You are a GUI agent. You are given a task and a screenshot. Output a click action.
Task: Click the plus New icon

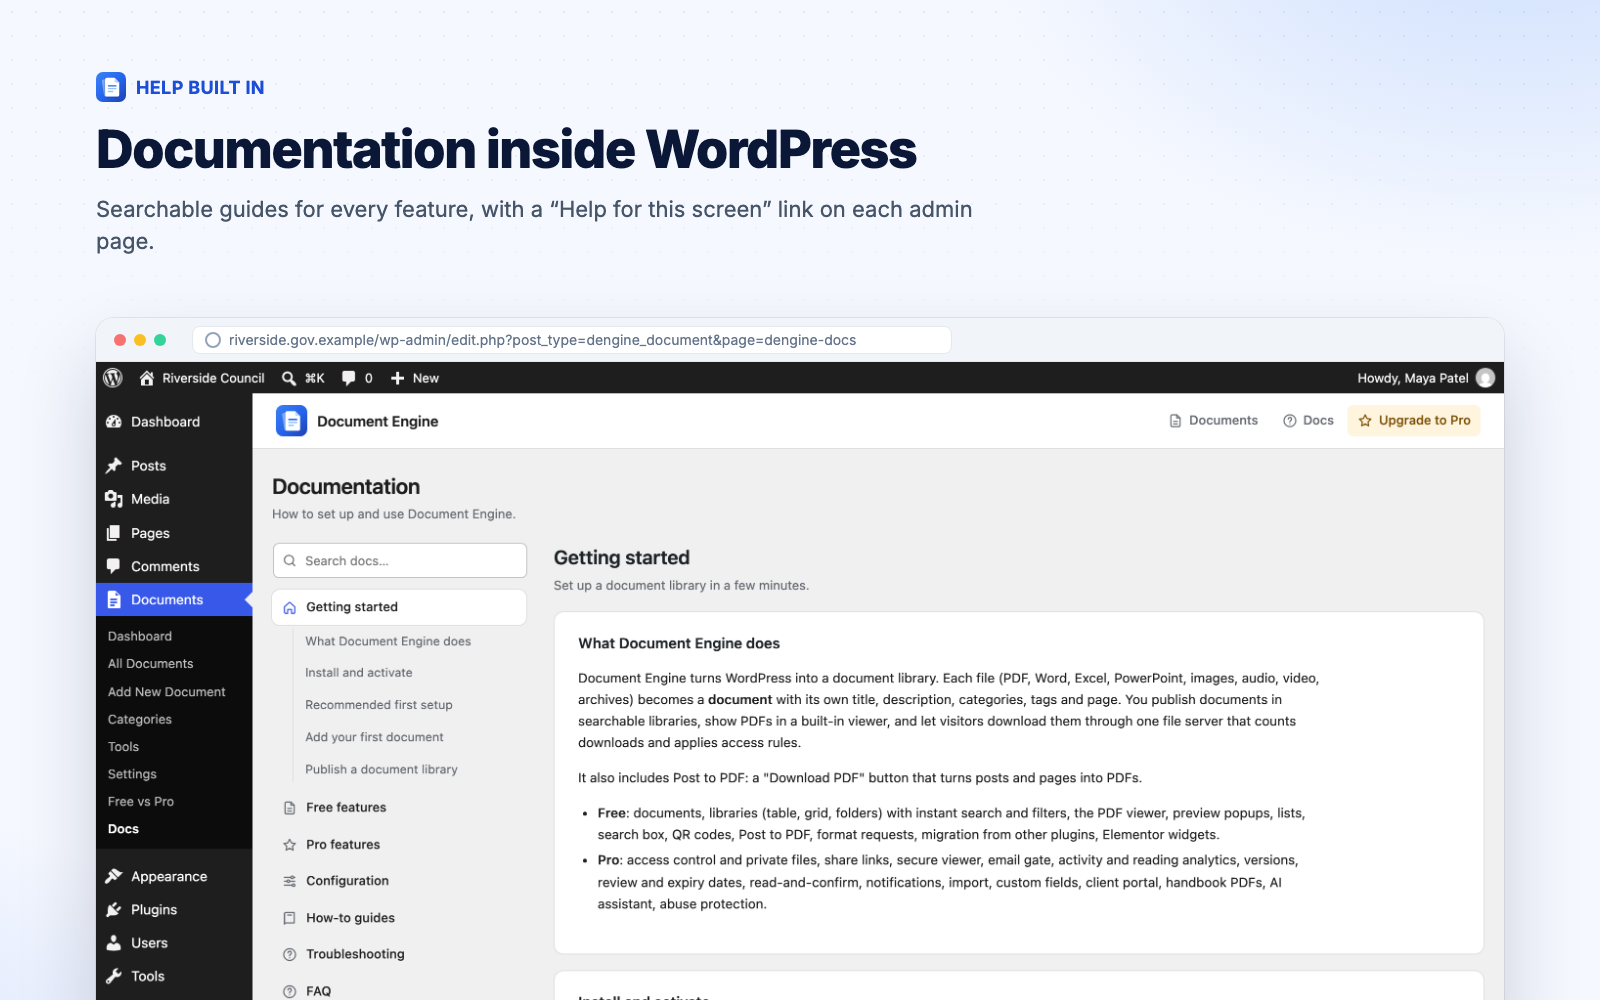point(397,378)
